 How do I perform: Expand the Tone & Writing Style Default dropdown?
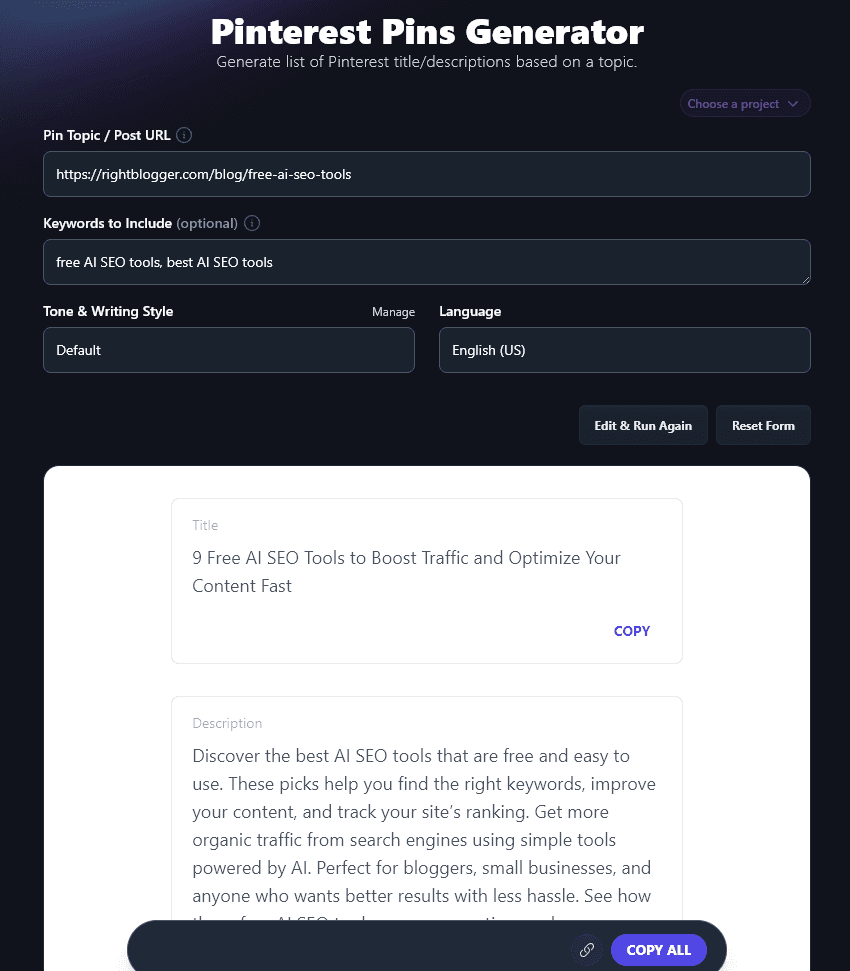[x=228, y=350]
